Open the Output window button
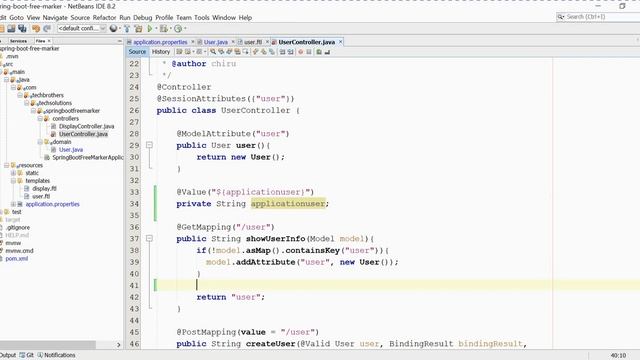This screenshot has height=360, width=640. 8,355
